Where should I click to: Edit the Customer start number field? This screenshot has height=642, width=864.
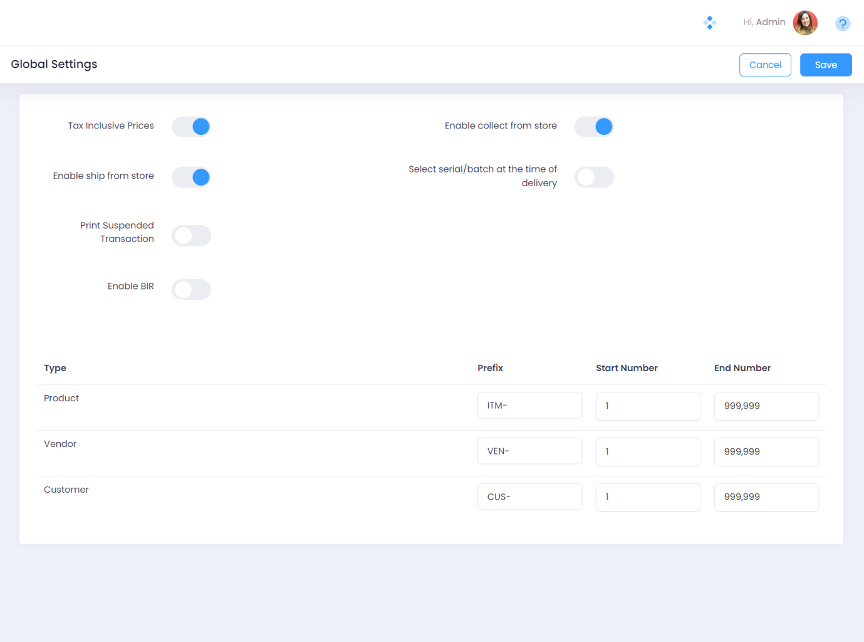click(x=647, y=498)
